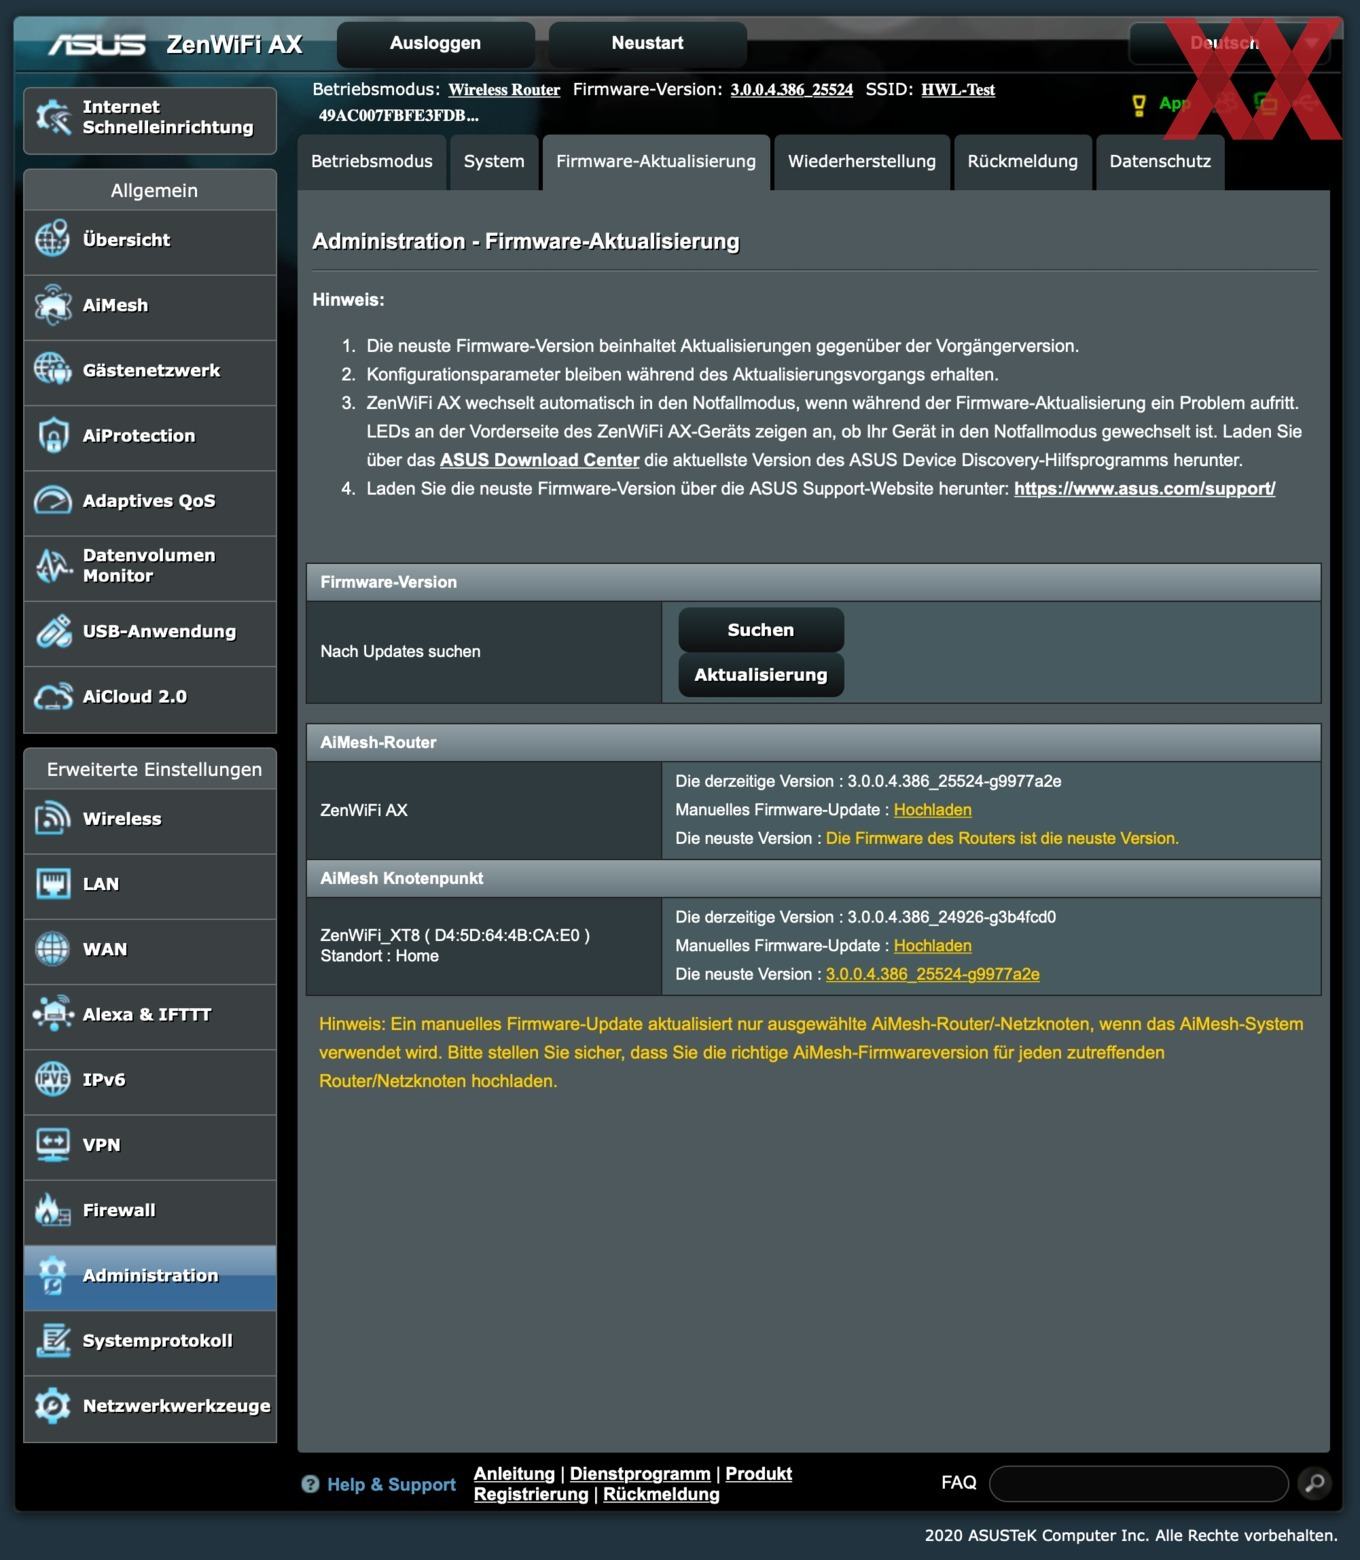The height and width of the screenshot is (1560, 1360).
Task: Click the Help & Support question-mark icon
Action: 311,1485
